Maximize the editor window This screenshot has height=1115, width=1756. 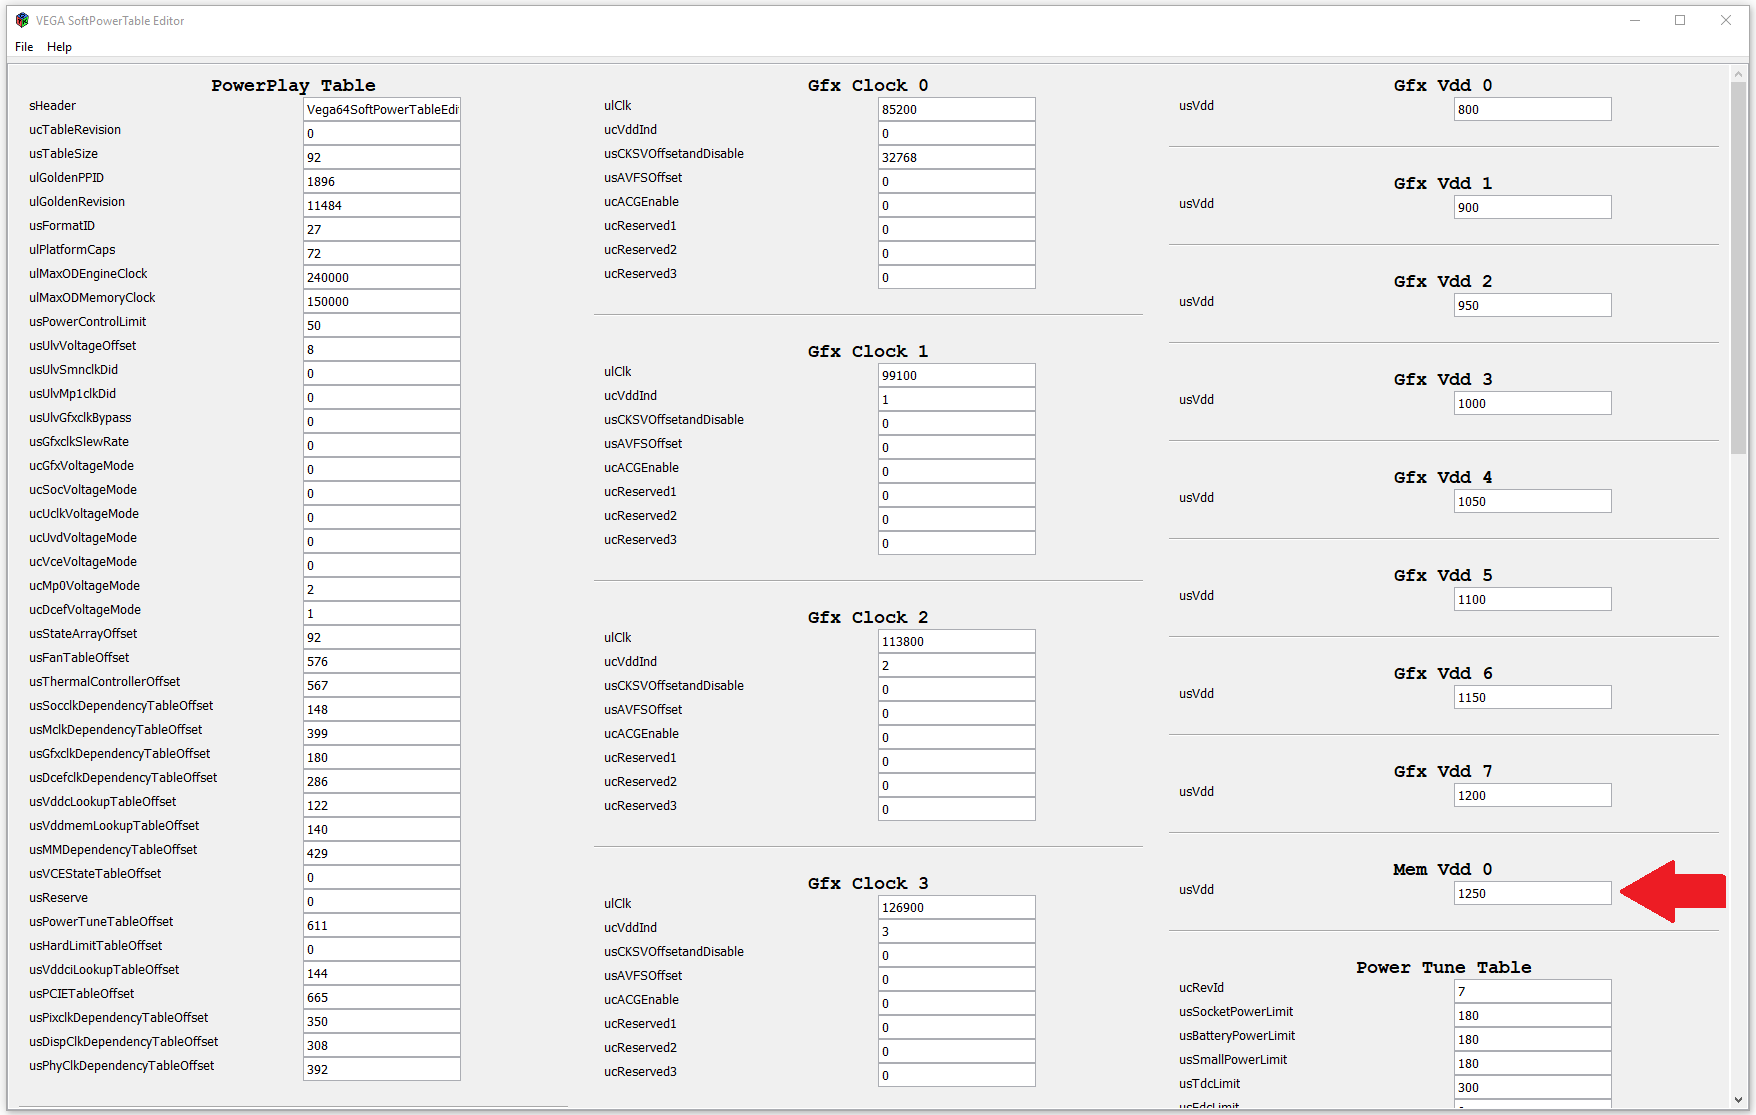point(1680,20)
